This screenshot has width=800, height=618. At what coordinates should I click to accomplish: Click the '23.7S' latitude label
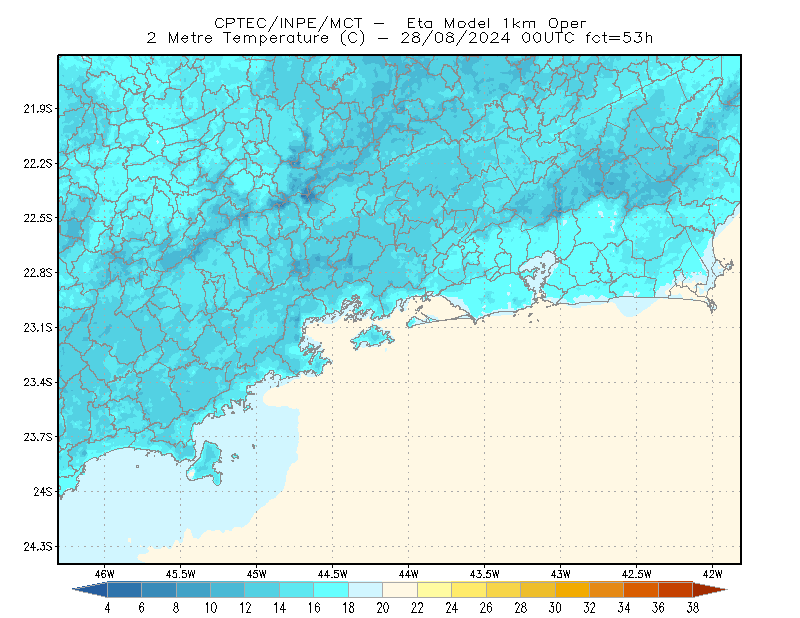[38, 437]
